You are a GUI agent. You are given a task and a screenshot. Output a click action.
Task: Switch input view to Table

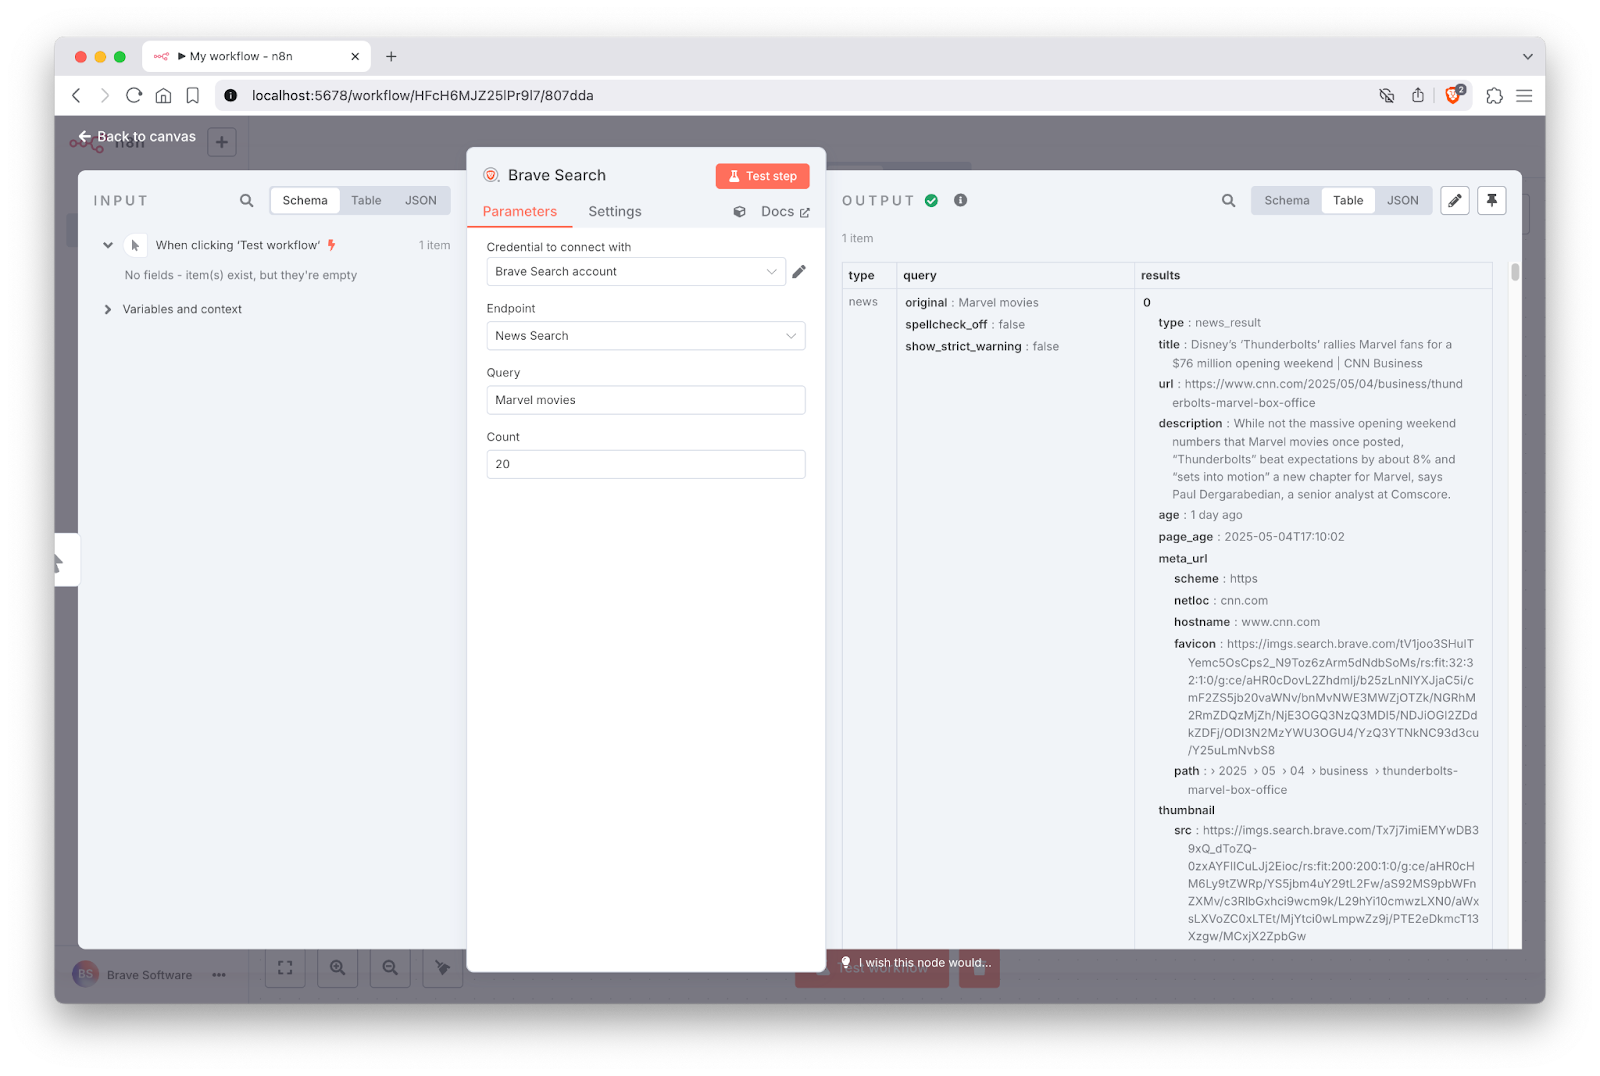(366, 200)
